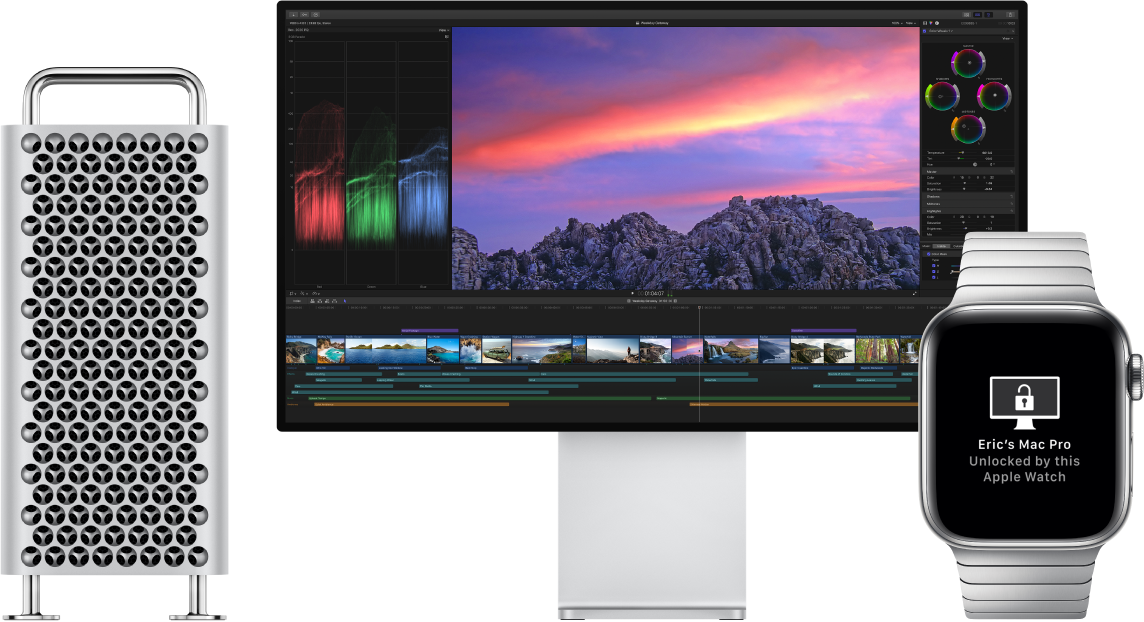Open the Keyword Editor key icon
The image size is (1144, 622).
coord(305,15)
